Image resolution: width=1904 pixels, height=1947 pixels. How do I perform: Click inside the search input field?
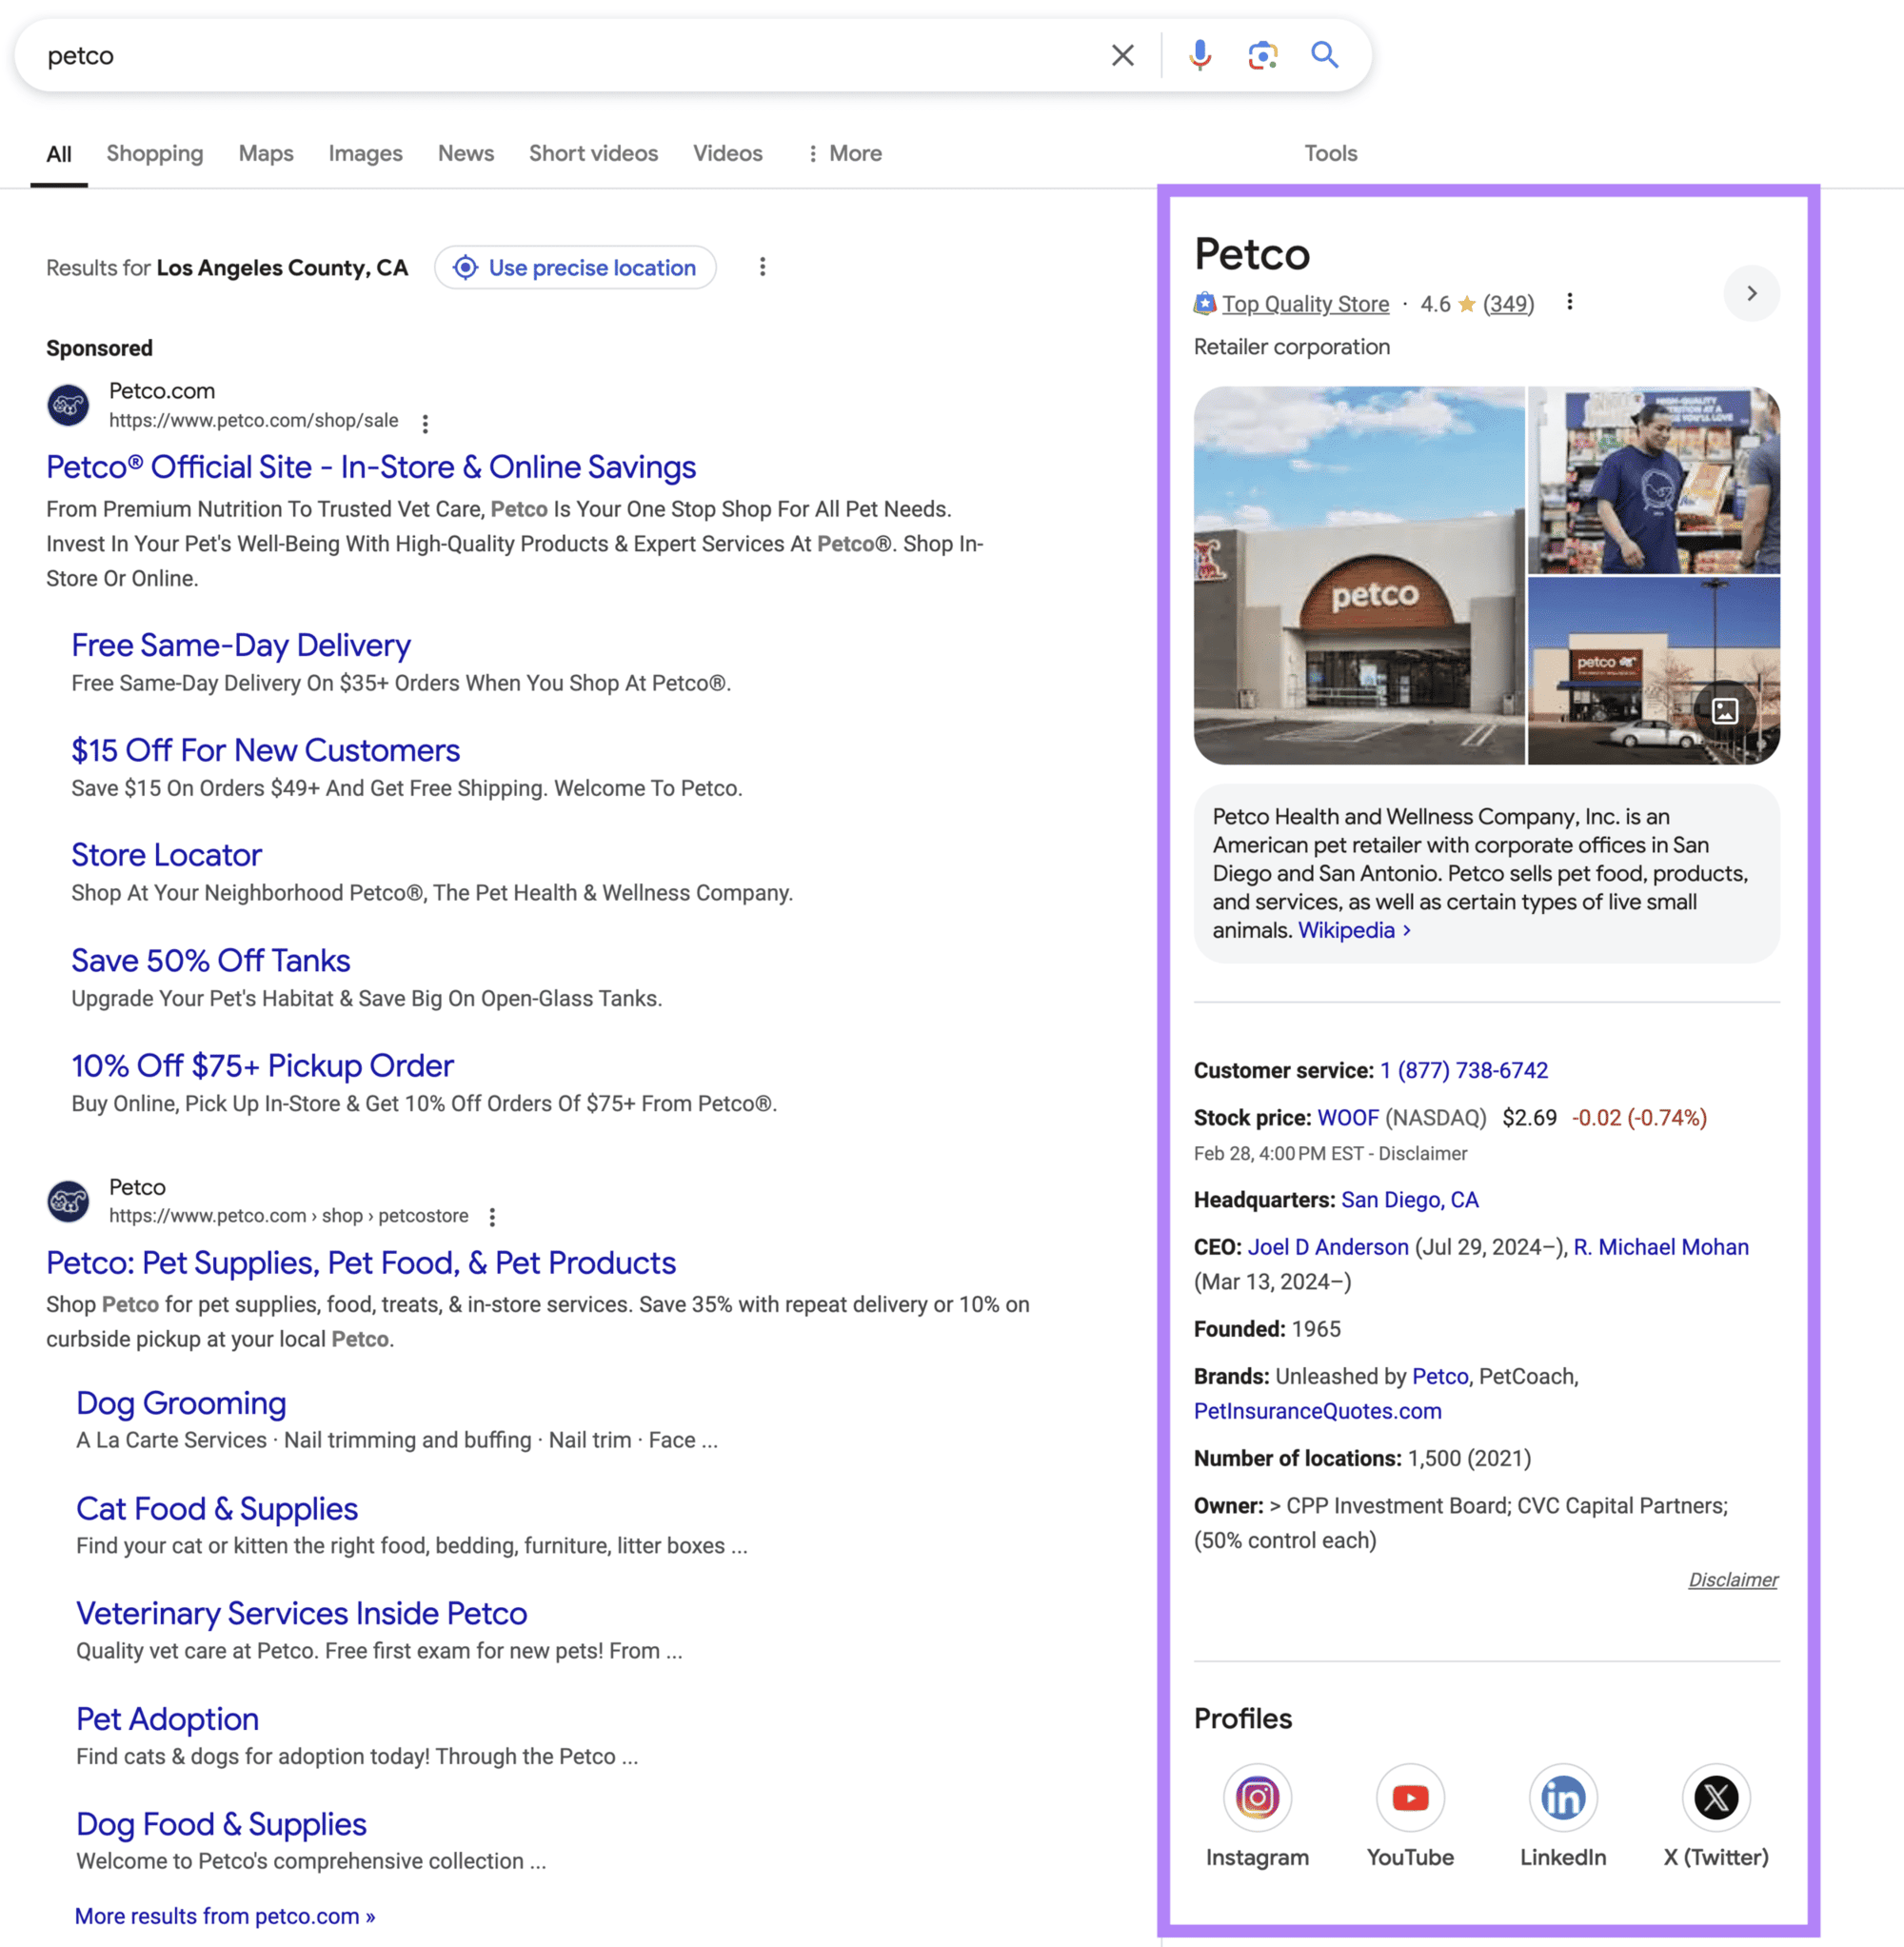(x=500, y=55)
